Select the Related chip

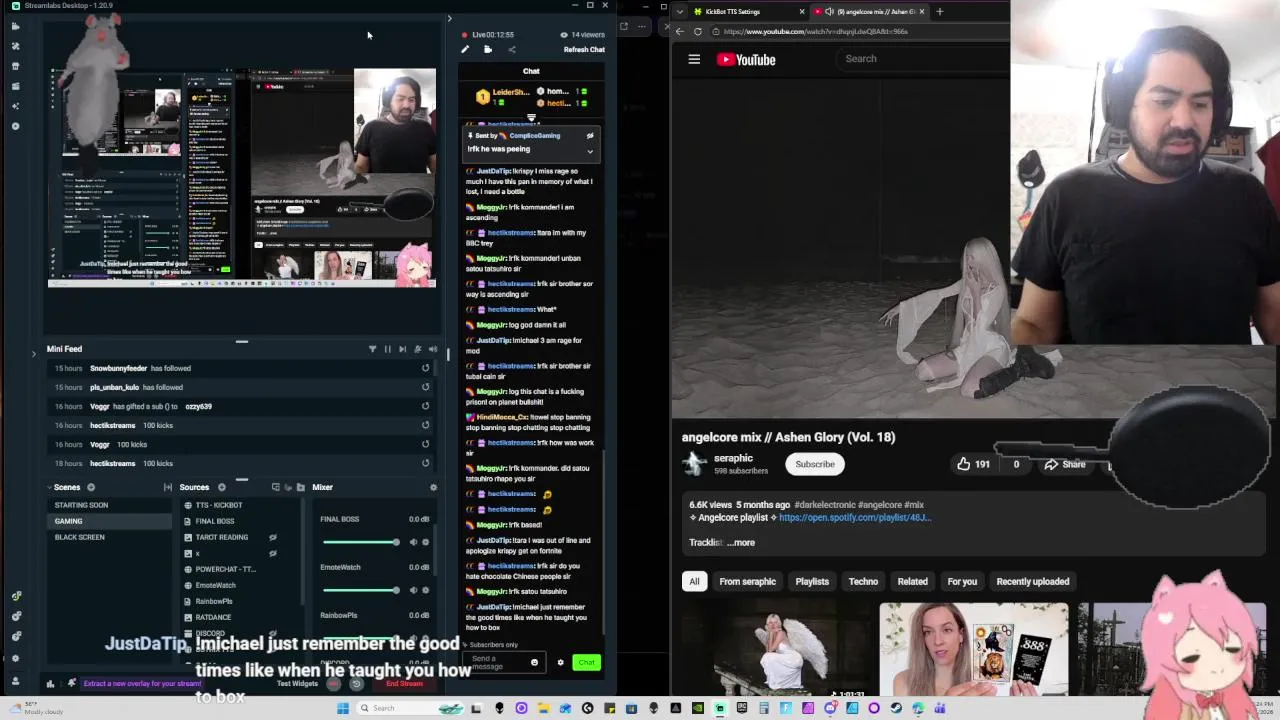[912, 581]
